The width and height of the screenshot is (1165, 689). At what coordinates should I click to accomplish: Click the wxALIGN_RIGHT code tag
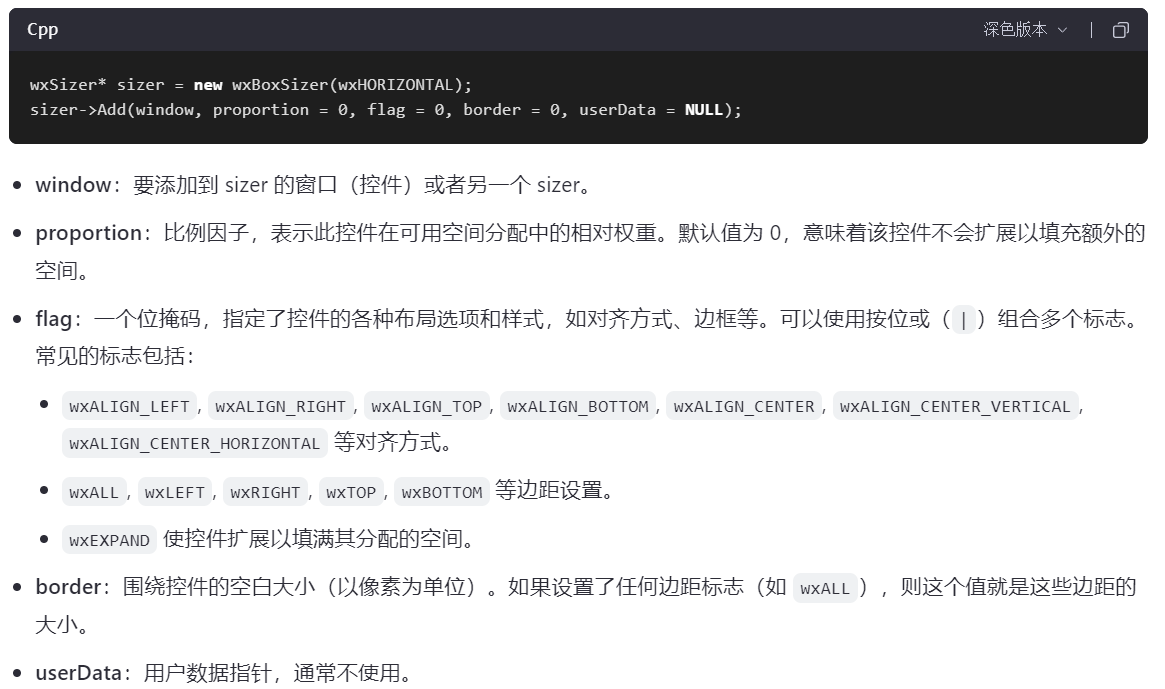(x=279, y=406)
